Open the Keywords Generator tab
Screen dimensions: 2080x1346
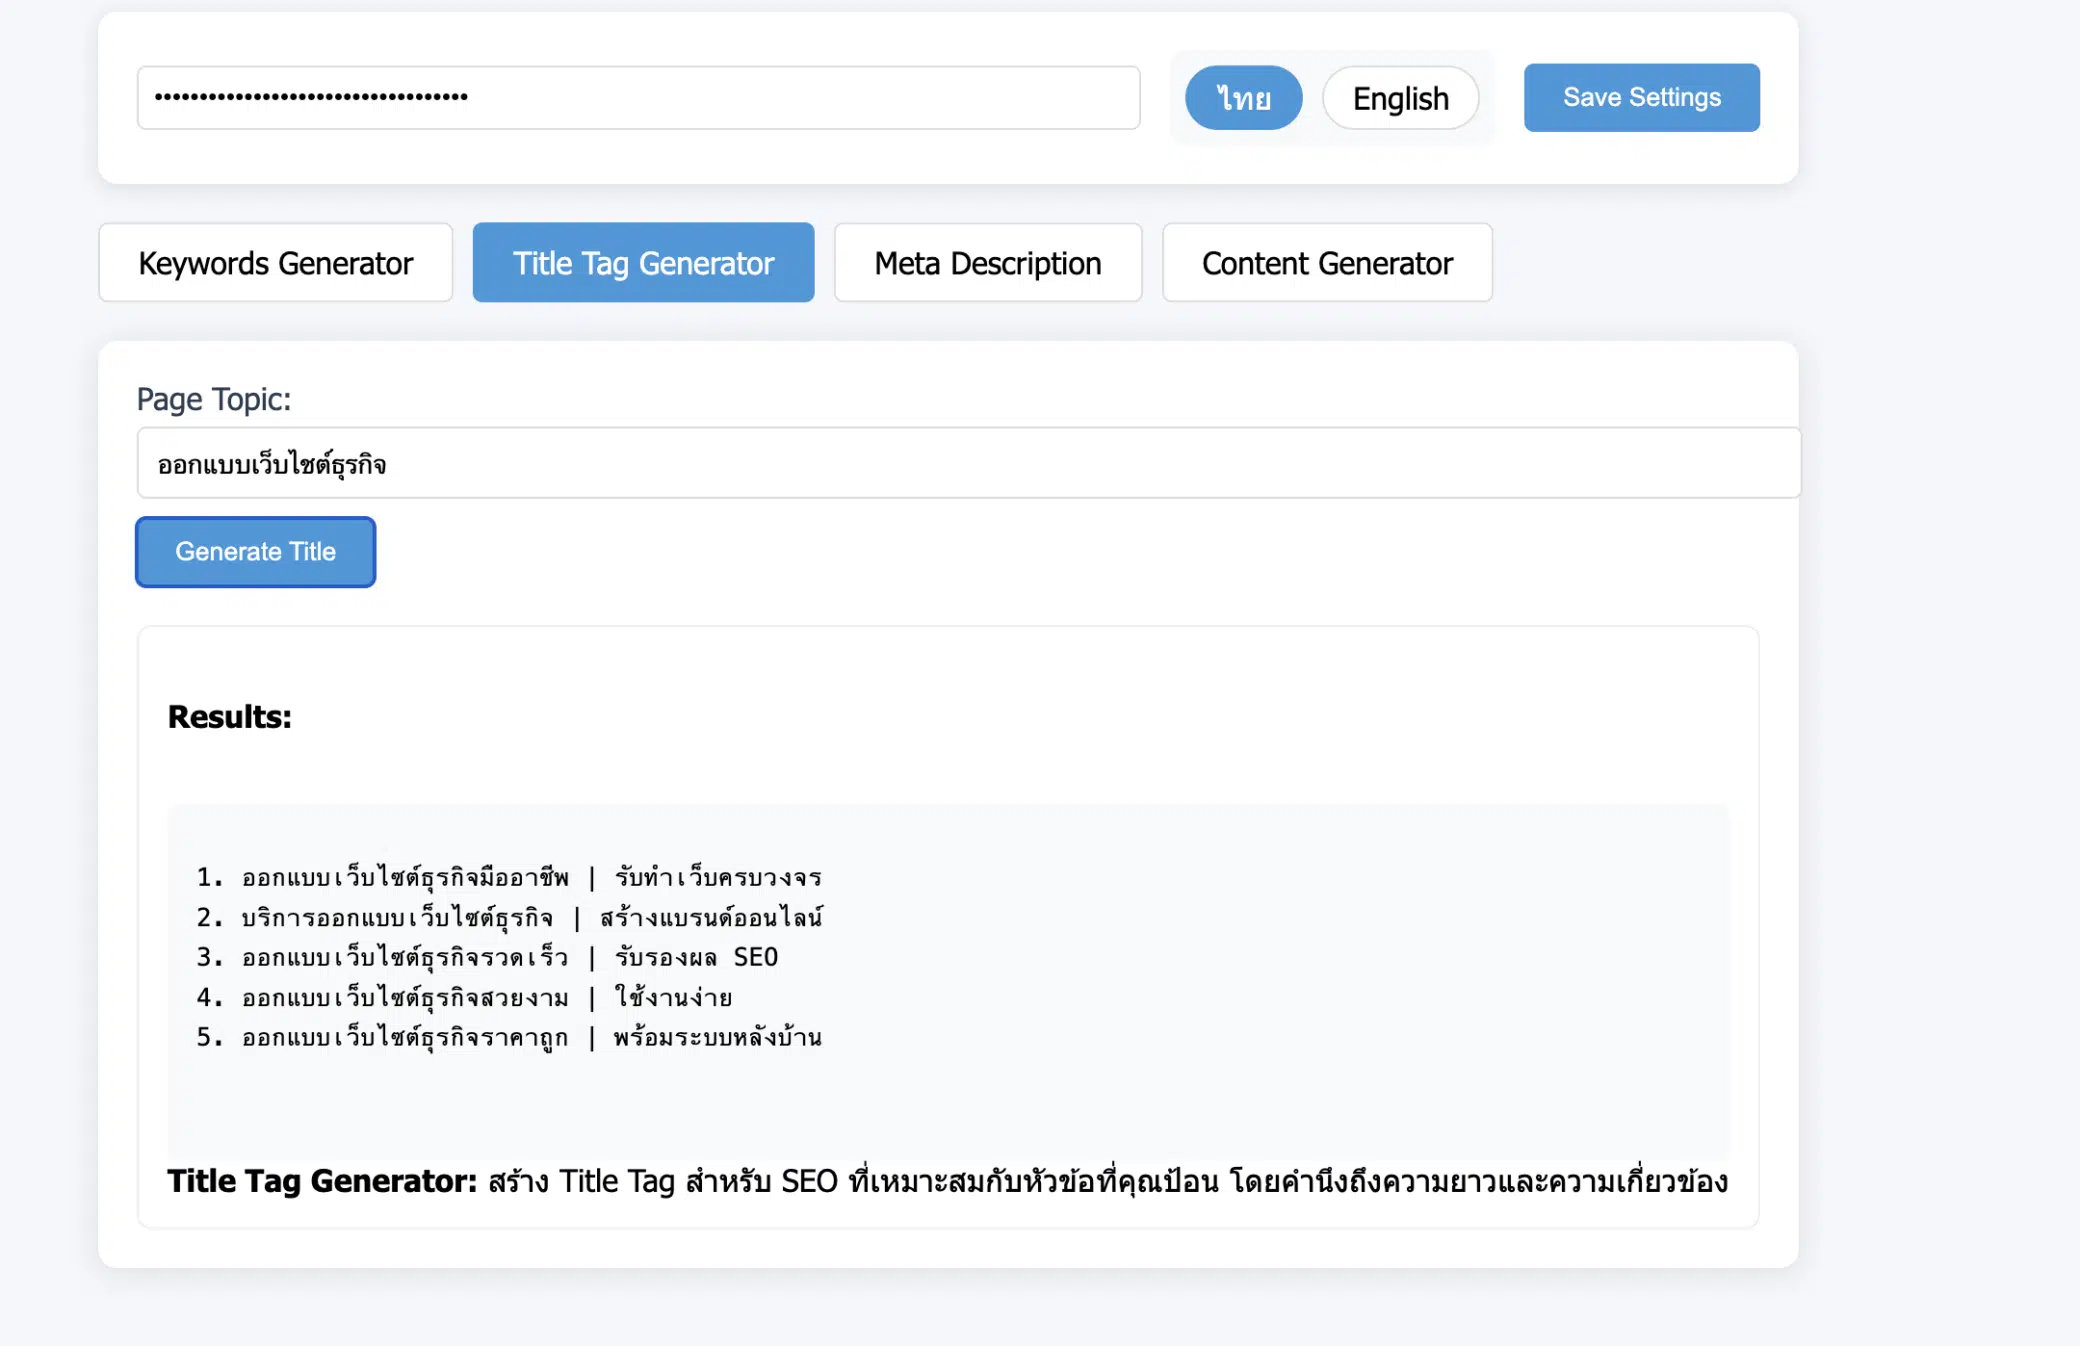click(x=276, y=263)
